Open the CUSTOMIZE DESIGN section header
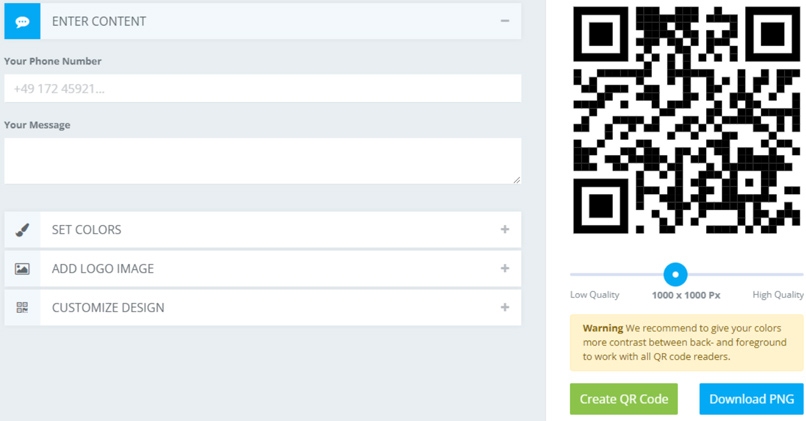 263,307
